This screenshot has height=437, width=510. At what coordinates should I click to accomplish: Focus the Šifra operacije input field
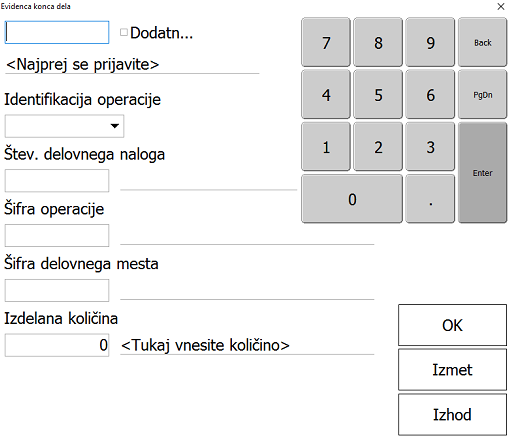(x=57, y=235)
